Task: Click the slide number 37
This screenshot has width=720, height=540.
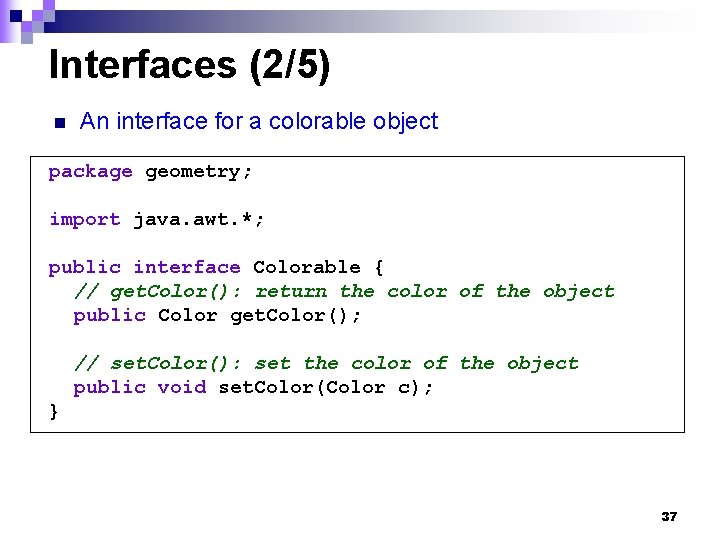Action: [669, 517]
